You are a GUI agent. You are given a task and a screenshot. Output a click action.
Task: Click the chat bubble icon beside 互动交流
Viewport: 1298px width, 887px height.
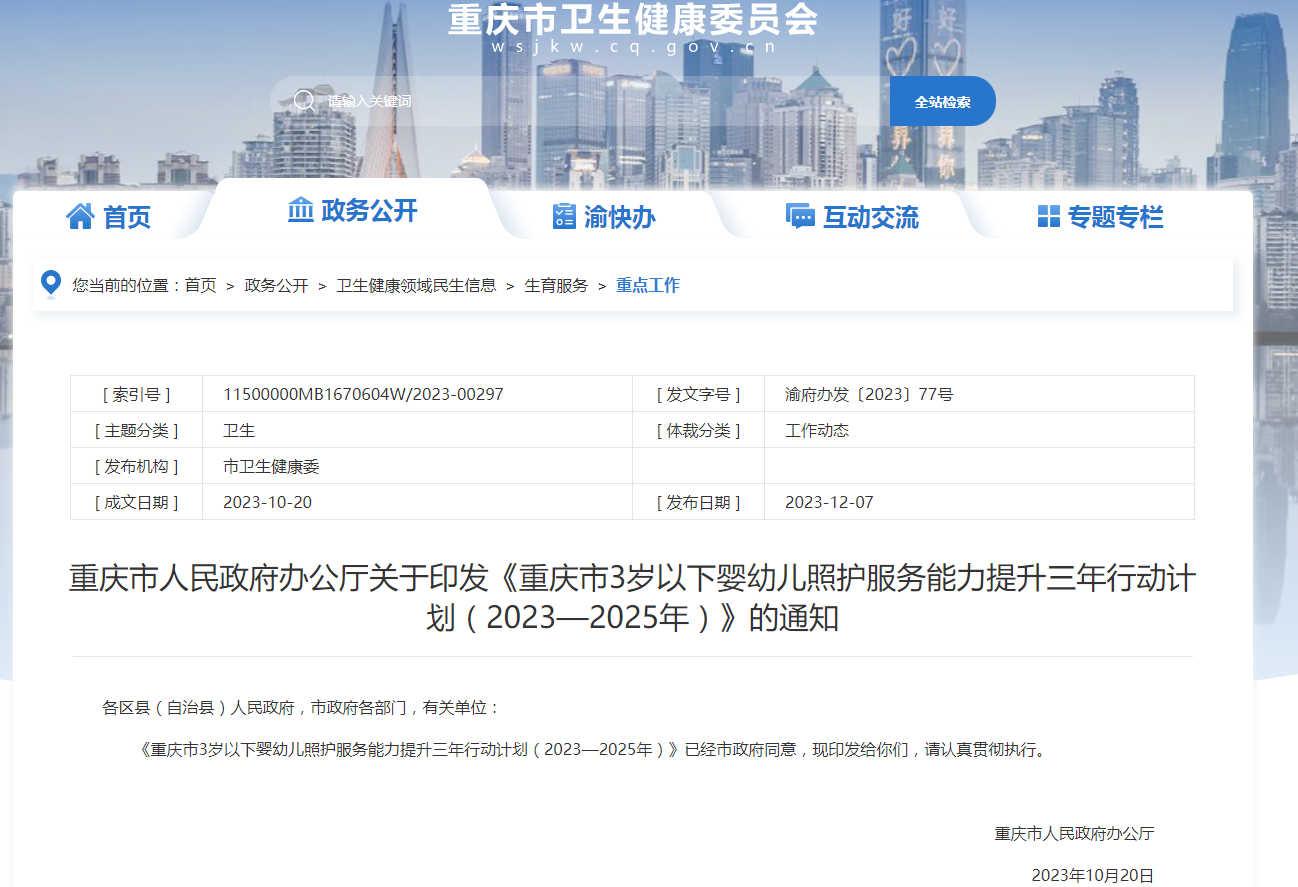pos(800,216)
